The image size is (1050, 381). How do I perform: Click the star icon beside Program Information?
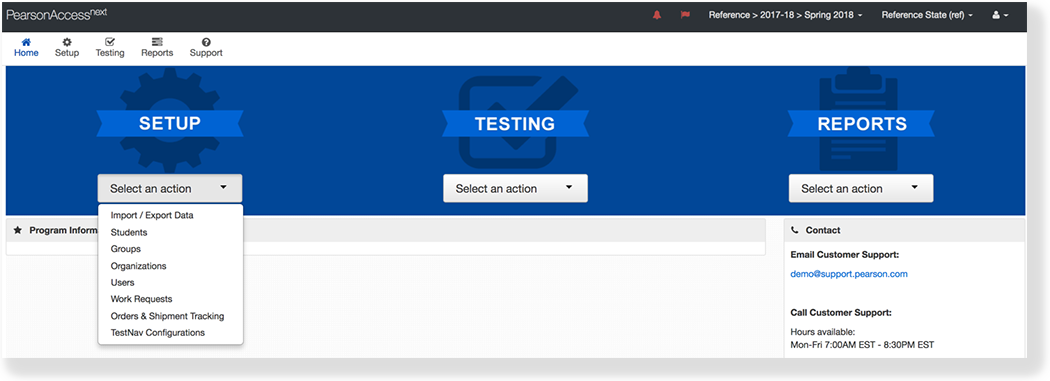pyautogui.click(x=18, y=230)
